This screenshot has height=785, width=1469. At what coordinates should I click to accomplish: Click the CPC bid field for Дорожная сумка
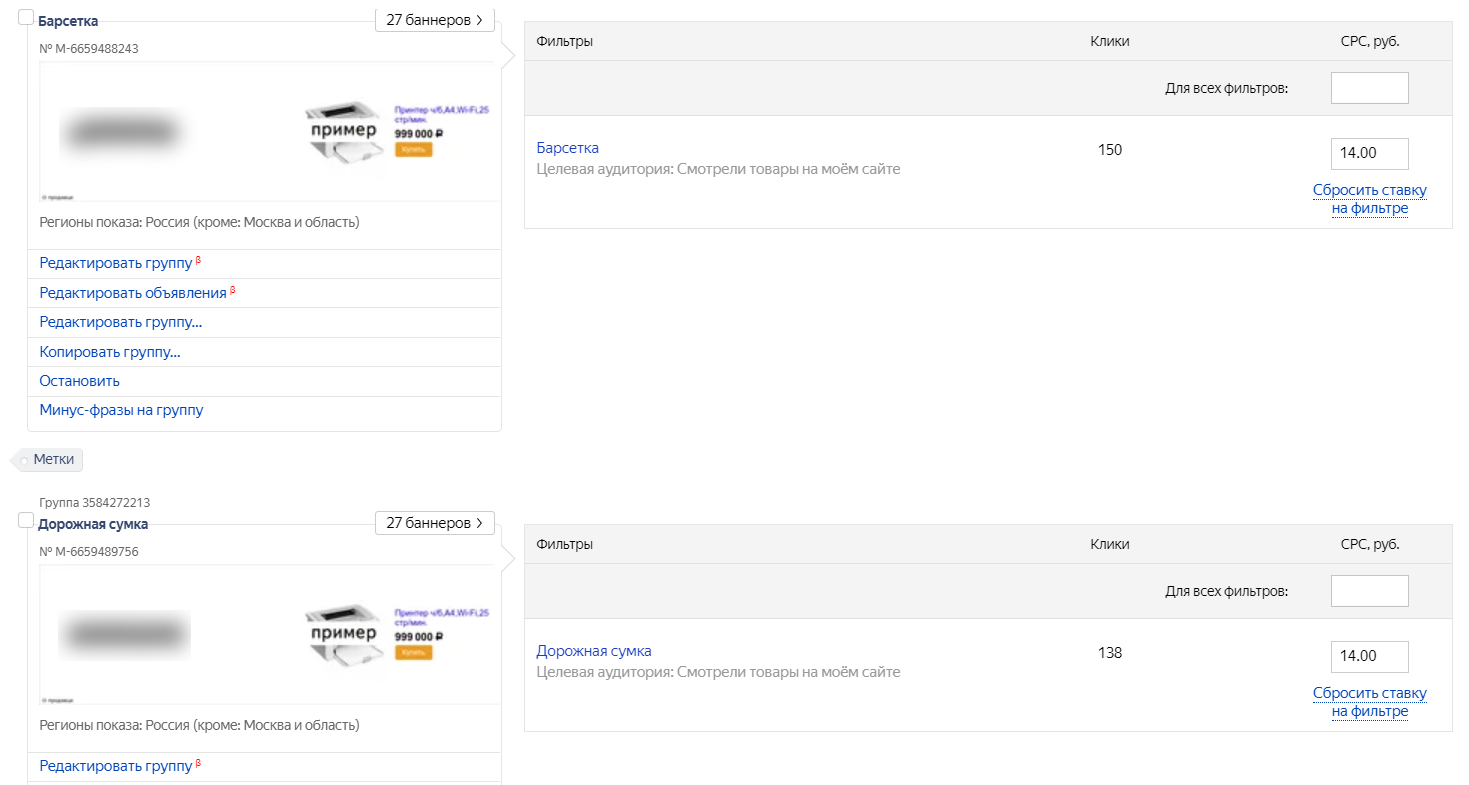(1369, 657)
